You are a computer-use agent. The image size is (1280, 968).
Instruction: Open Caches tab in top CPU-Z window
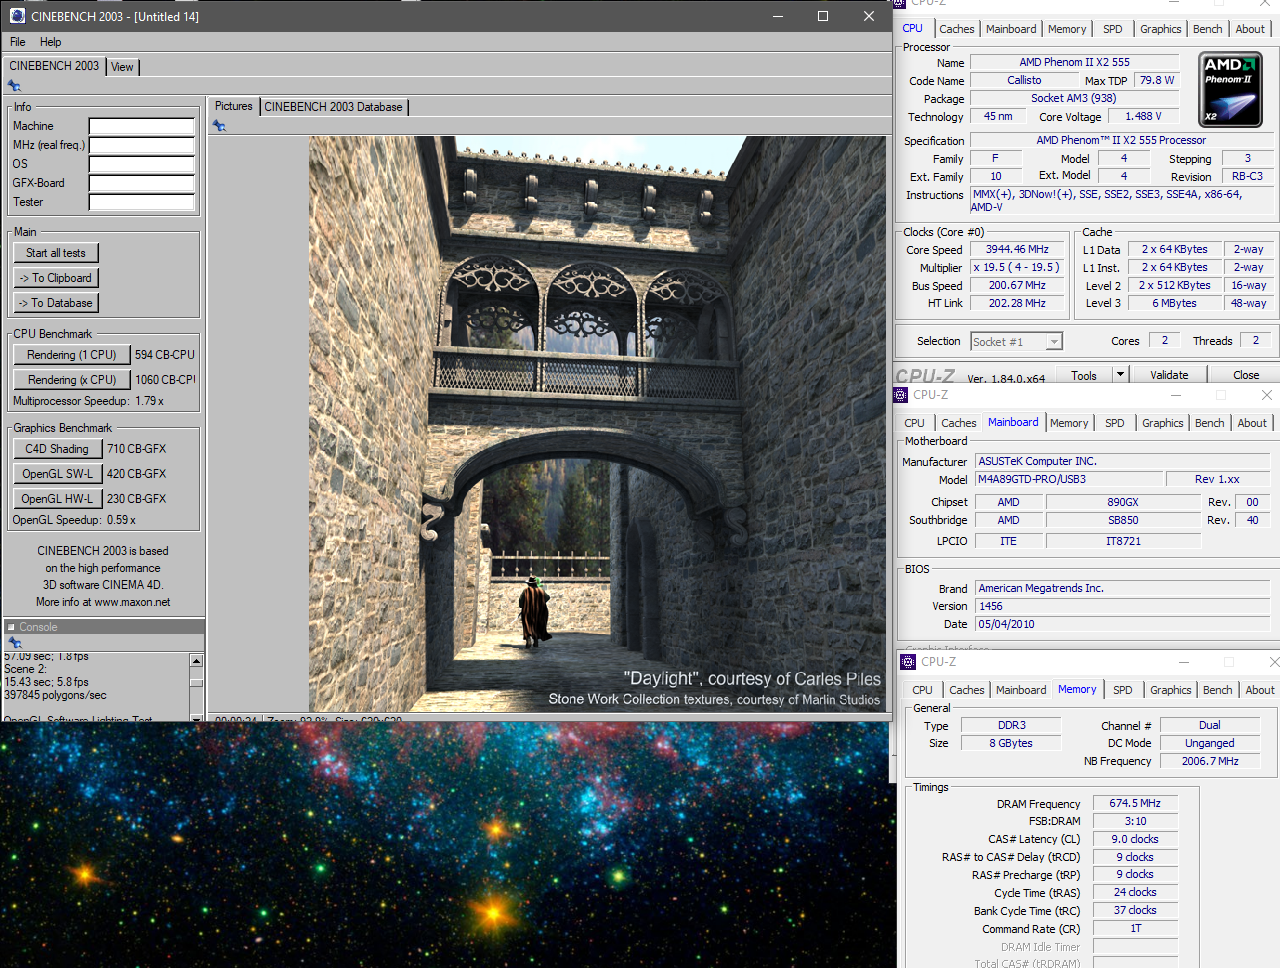(x=956, y=29)
